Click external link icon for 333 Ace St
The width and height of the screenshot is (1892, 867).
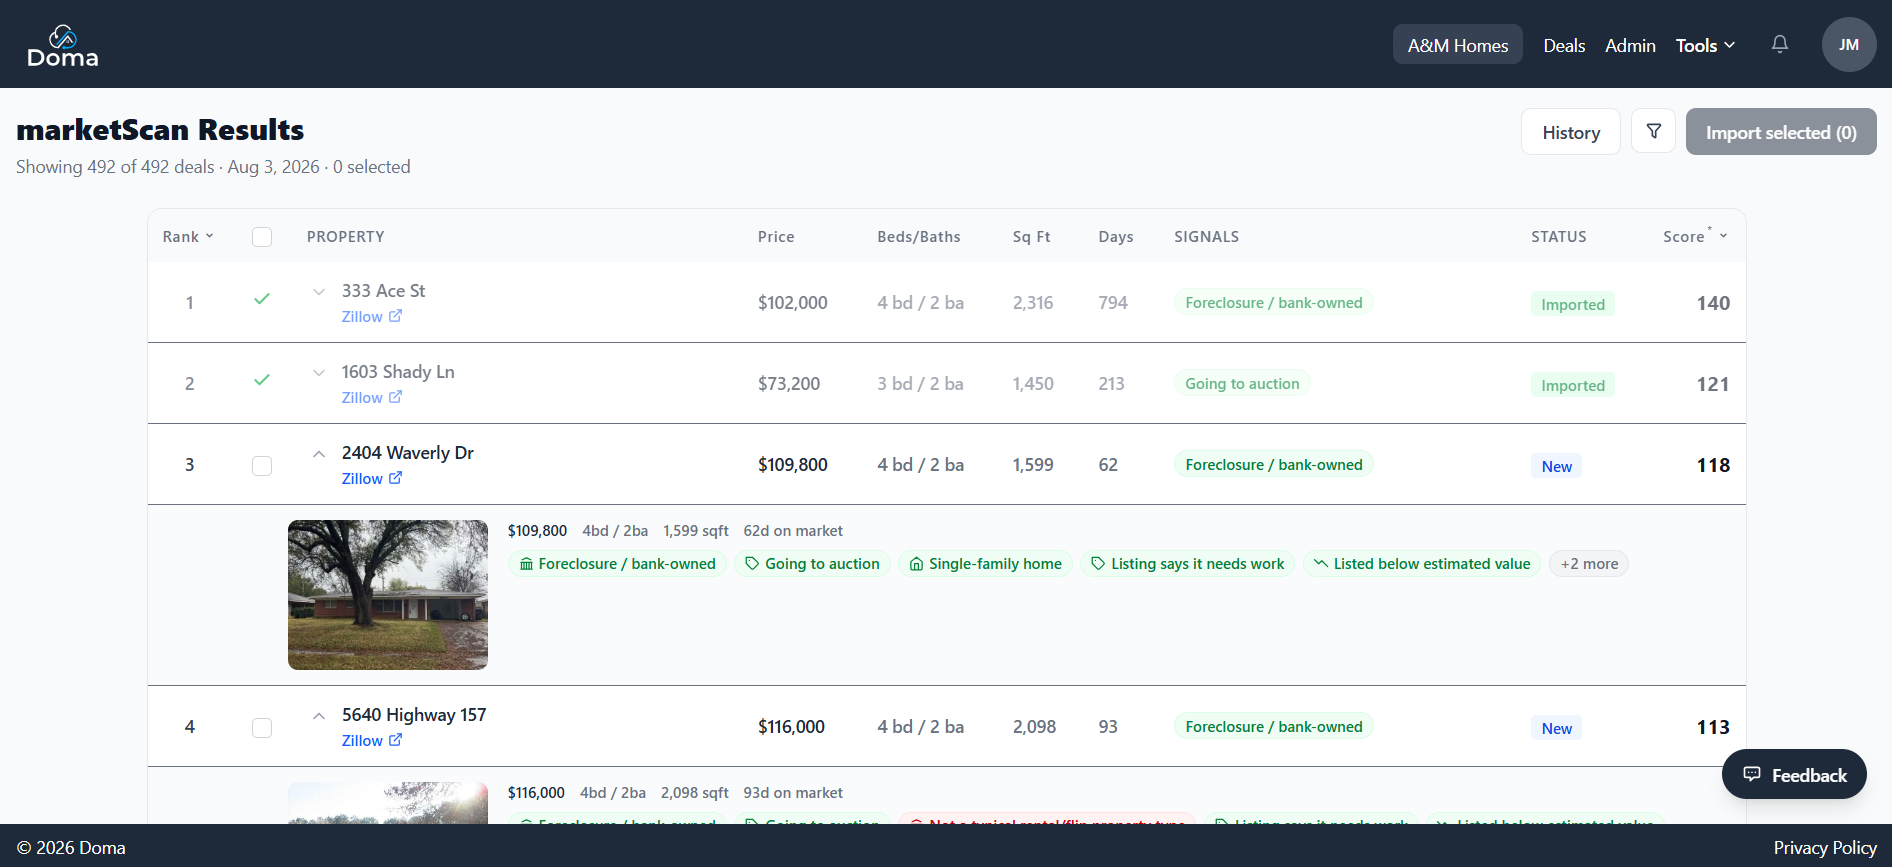tap(396, 316)
